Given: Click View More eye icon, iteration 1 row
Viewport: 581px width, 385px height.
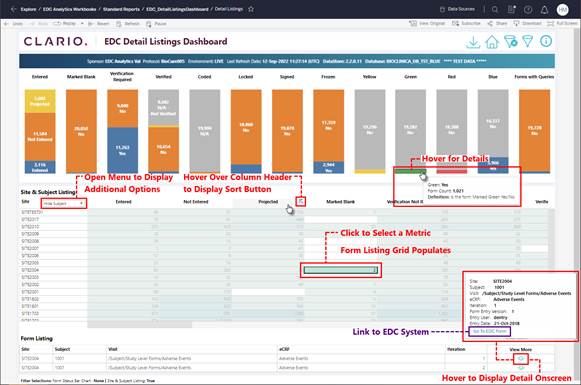Looking at the screenshot, I should (521, 359).
